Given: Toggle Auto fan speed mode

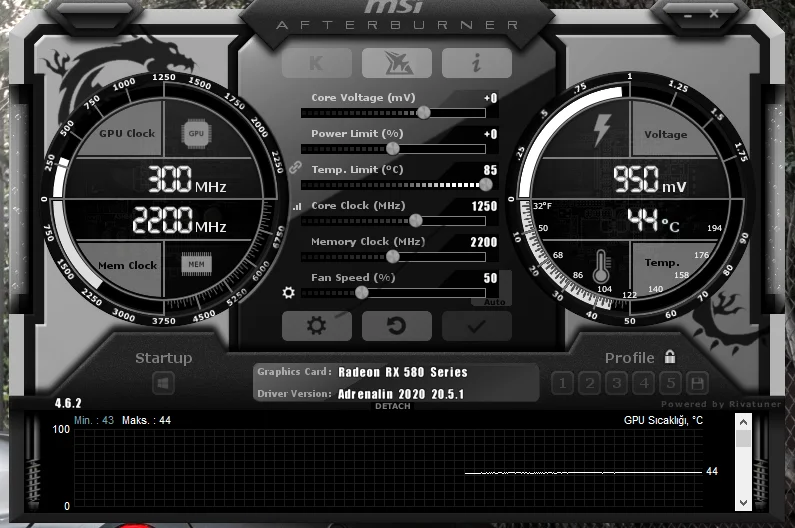Looking at the screenshot, I should pyautogui.click(x=495, y=302).
